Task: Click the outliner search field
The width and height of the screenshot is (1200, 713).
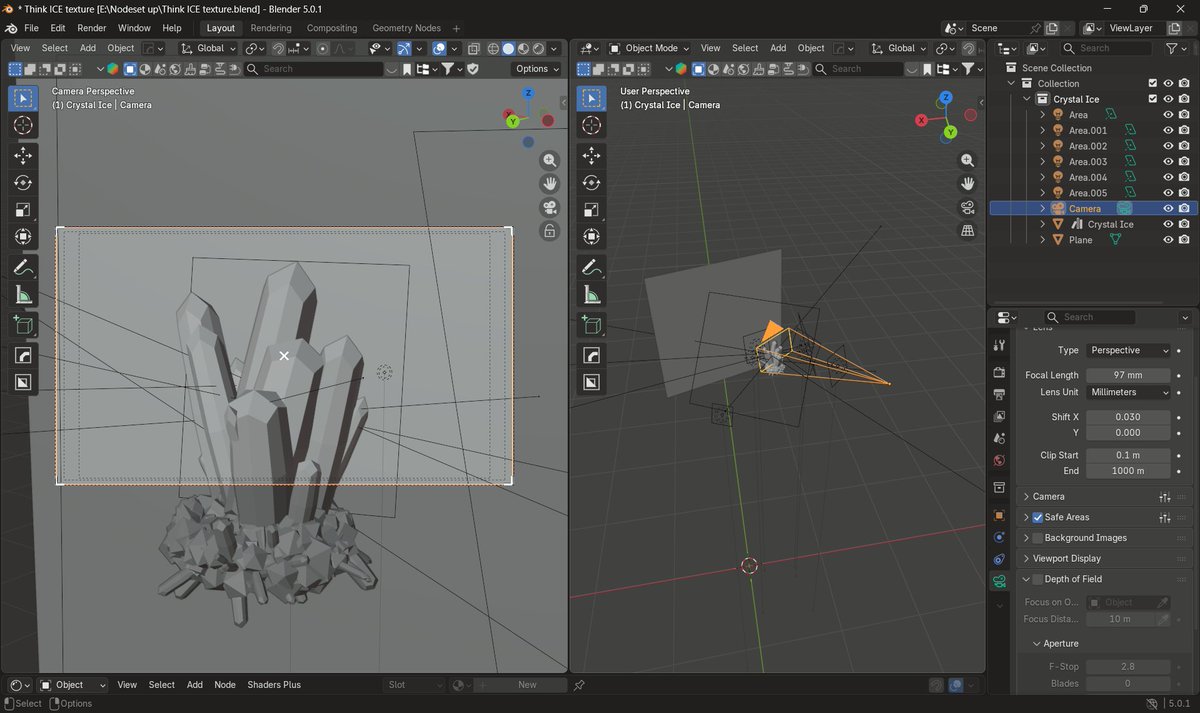Action: point(1108,48)
